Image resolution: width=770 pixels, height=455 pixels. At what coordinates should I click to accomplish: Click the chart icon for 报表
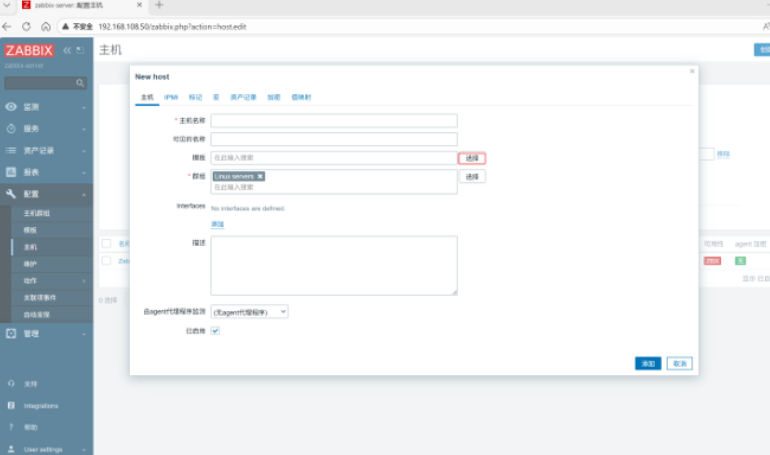[11, 172]
